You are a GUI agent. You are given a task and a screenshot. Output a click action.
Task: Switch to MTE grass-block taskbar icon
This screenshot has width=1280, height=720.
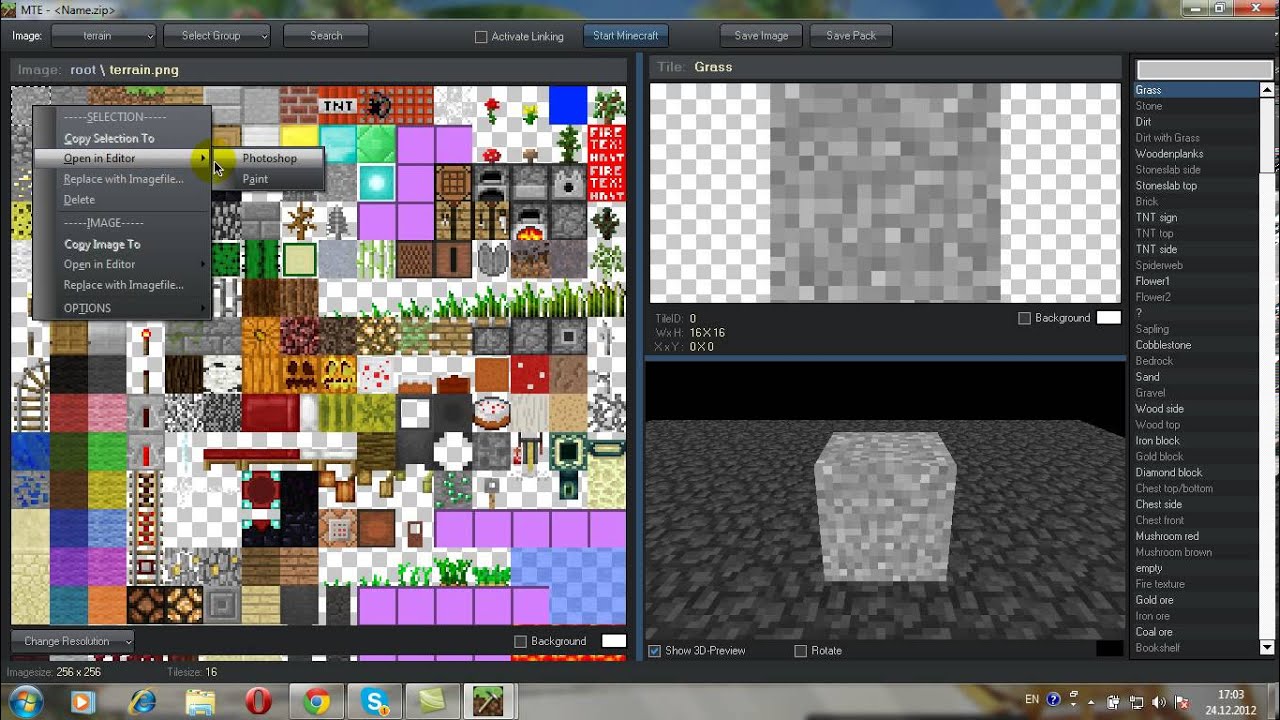click(x=489, y=702)
